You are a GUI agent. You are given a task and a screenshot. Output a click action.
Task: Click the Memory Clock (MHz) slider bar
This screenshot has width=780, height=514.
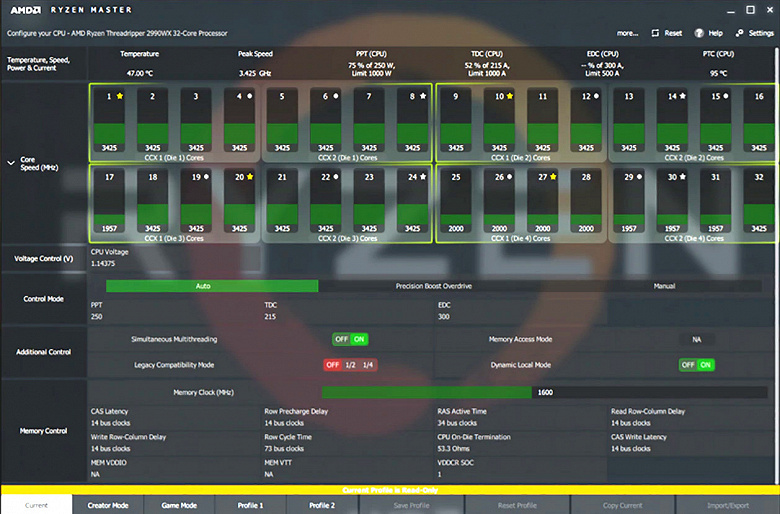544,392
